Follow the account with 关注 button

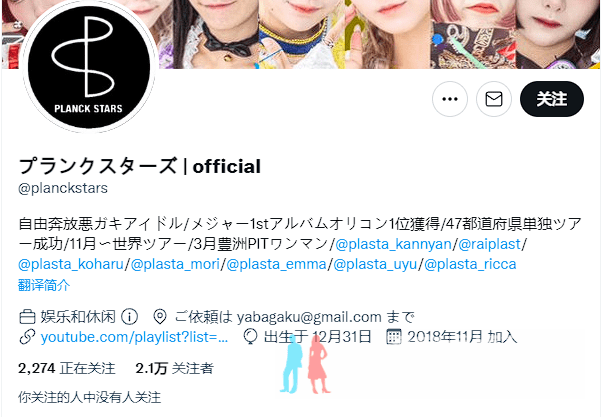click(x=551, y=99)
